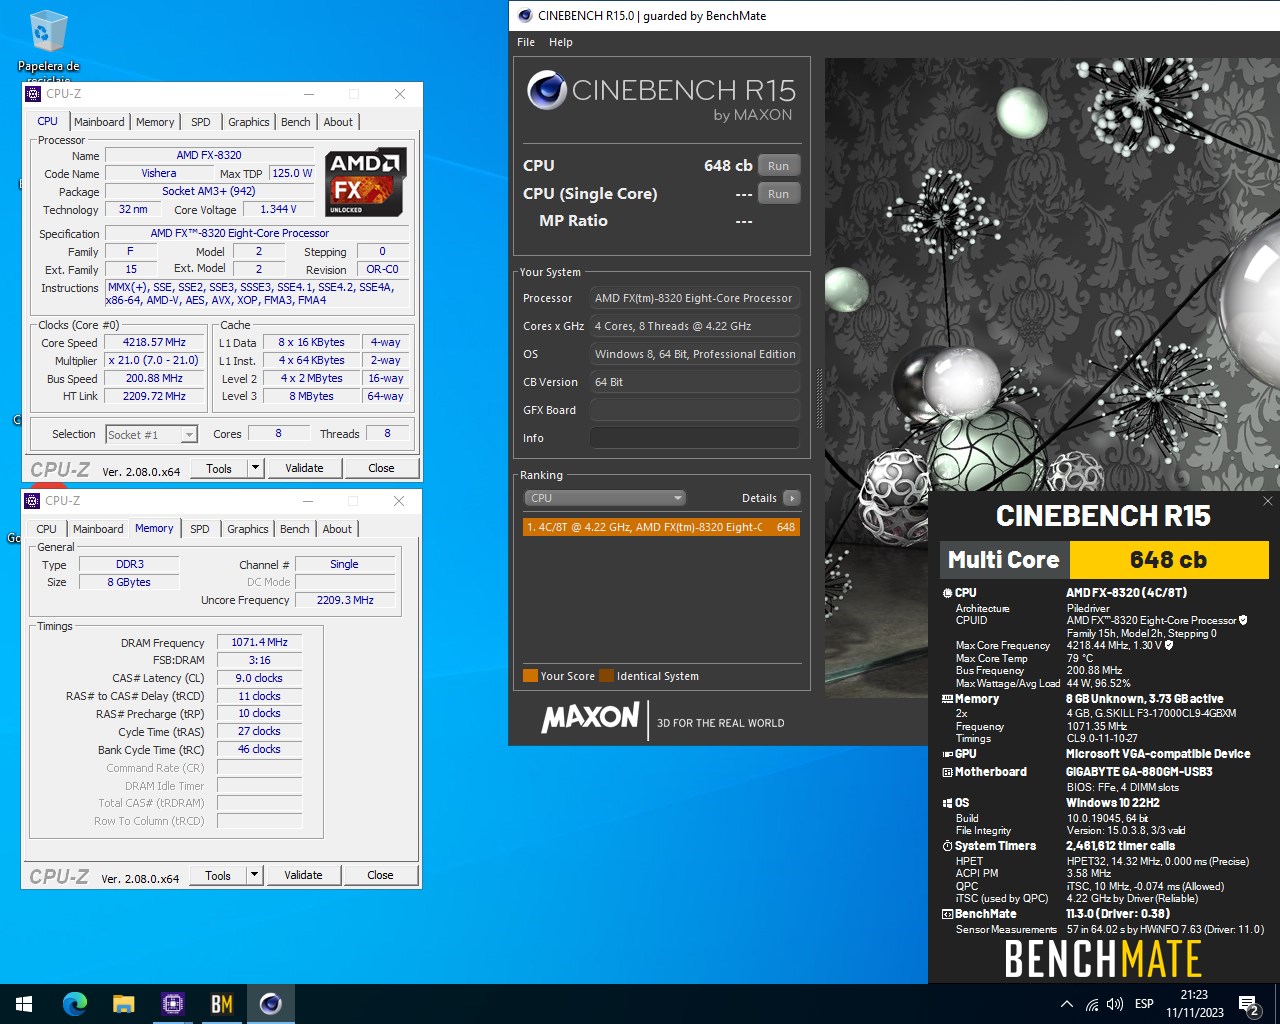Click Validate in lower CPU-Z window

(x=303, y=875)
